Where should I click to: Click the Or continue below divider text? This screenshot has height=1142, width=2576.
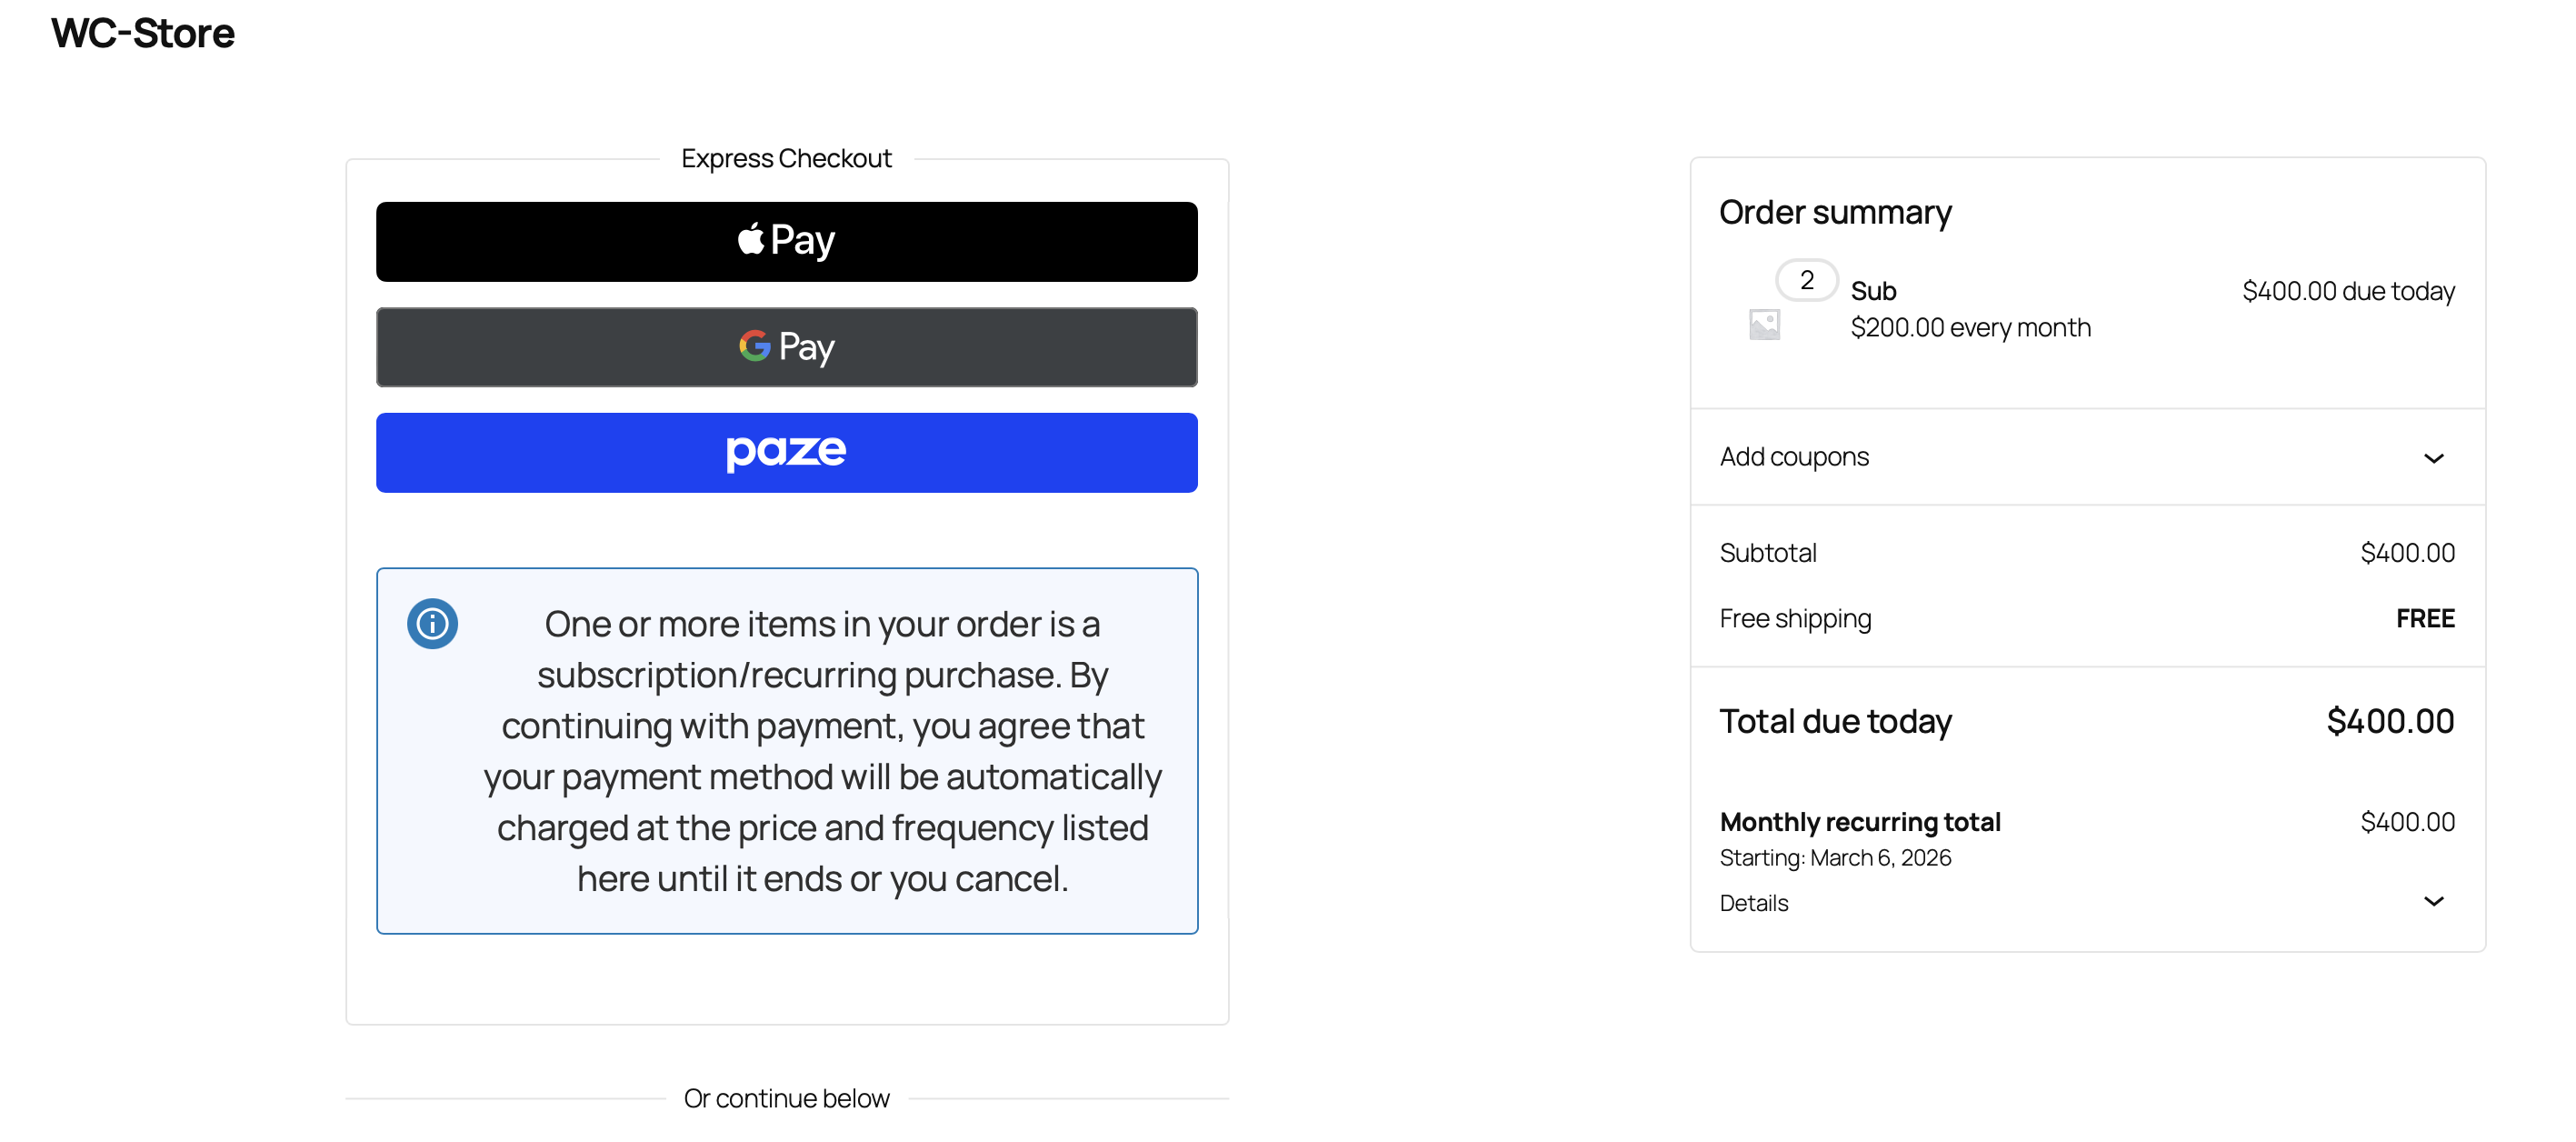pyautogui.click(x=786, y=1098)
